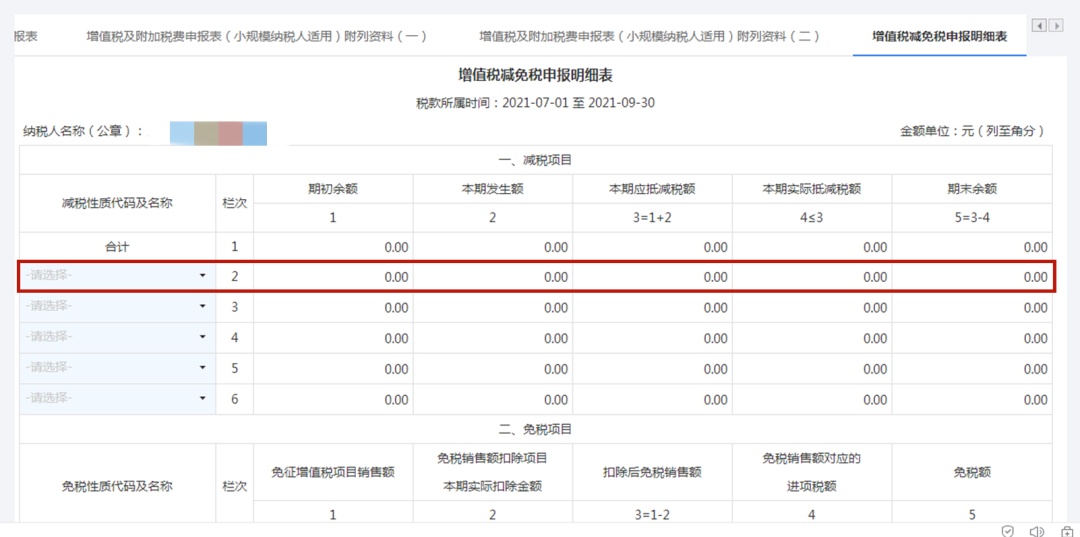Image resolution: width=1080 pixels, height=537 pixels.
Task: Open the row 3 tax reduction code dropdown
Action: click(118, 306)
